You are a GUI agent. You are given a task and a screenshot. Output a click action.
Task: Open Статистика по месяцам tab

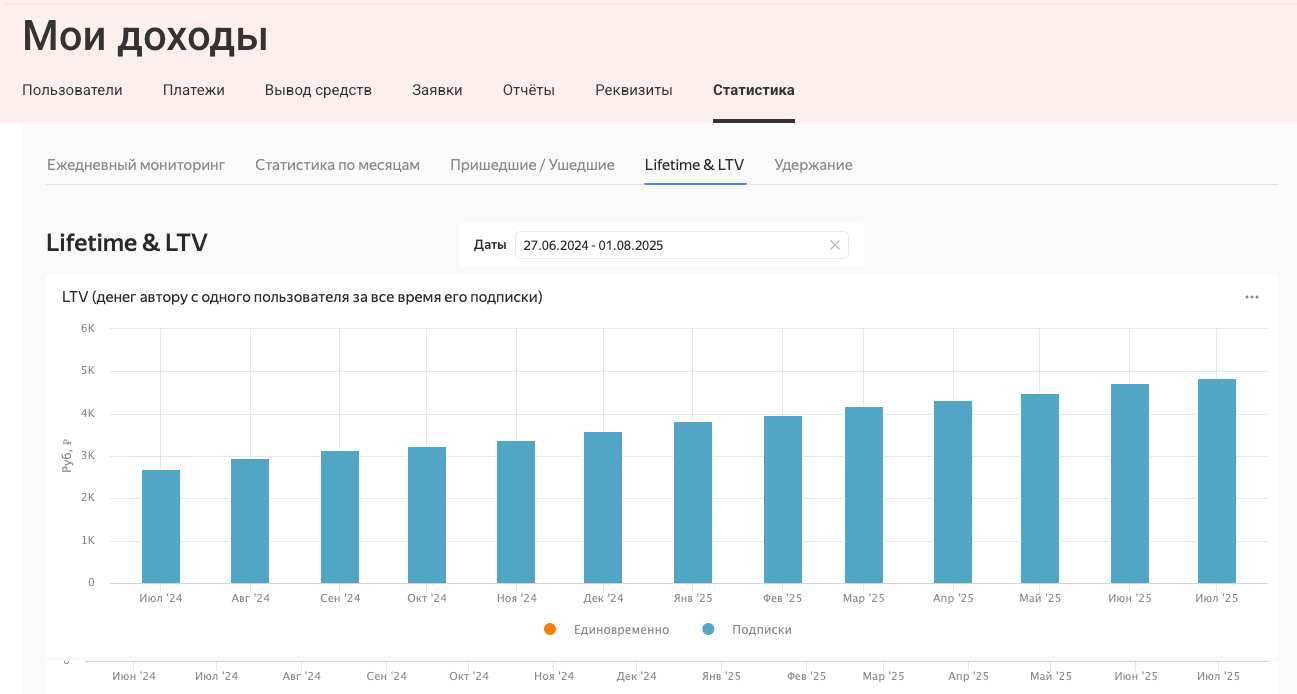point(337,165)
